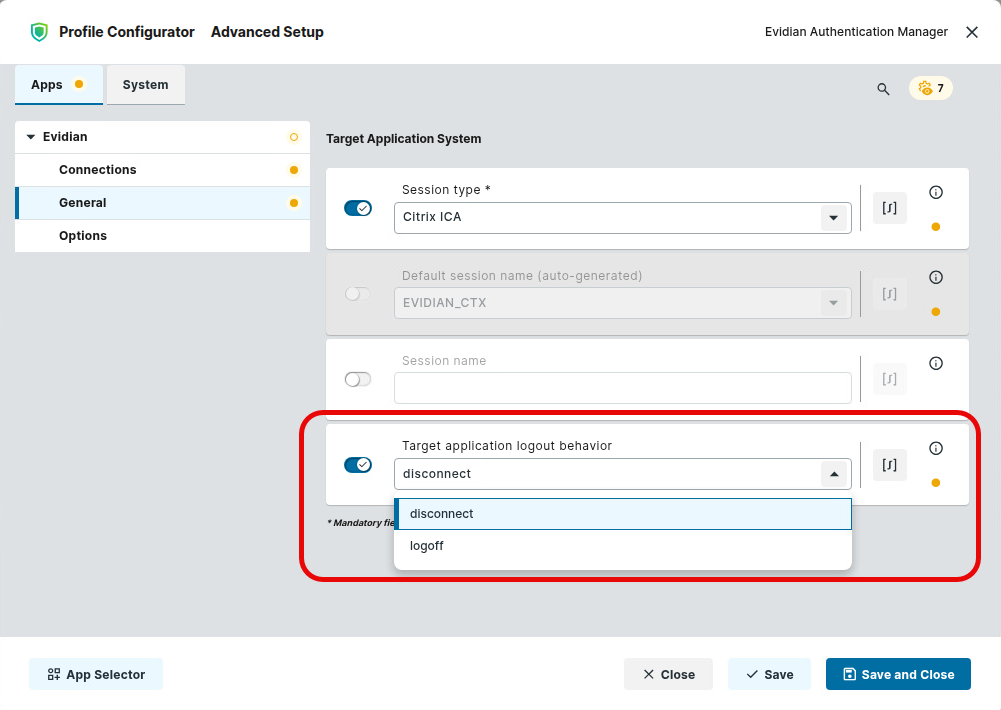Image resolution: width=1001 pixels, height=710 pixels.
Task: Open info for Target application logout behavior
Action: pyautogui.click(x=936, y=448)
